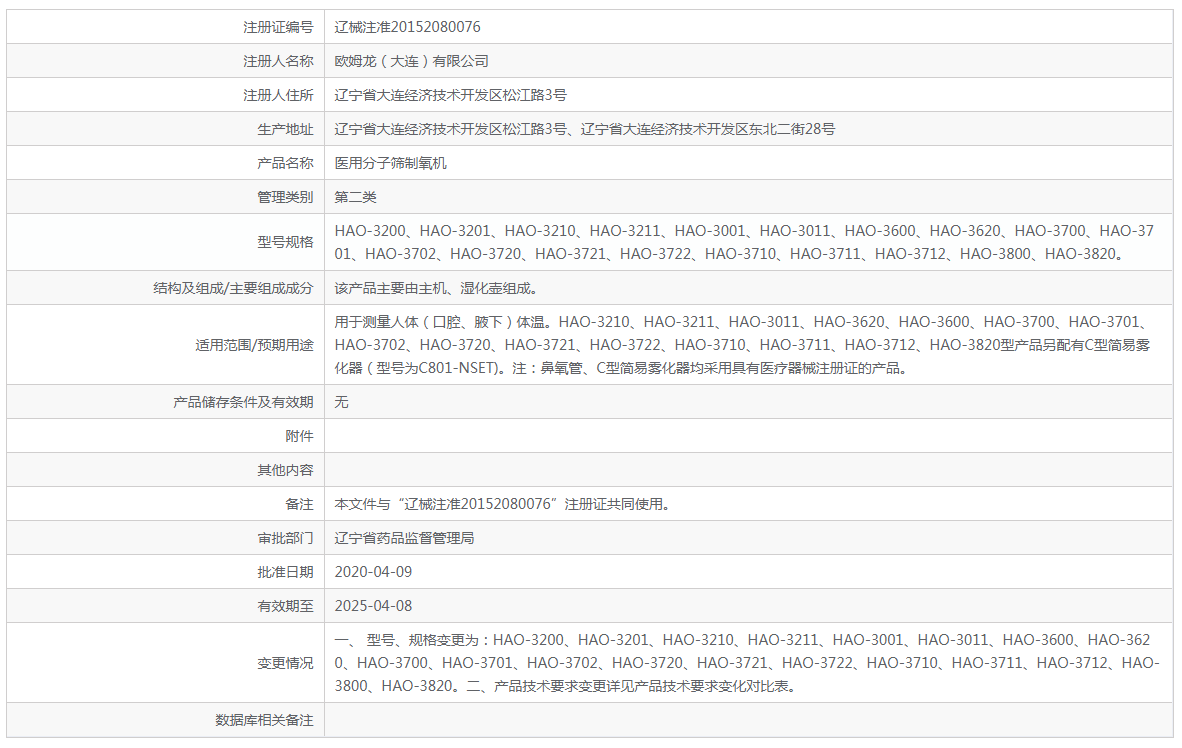
Task: Click approval date 2020-04-09
Action: point(373,572)
